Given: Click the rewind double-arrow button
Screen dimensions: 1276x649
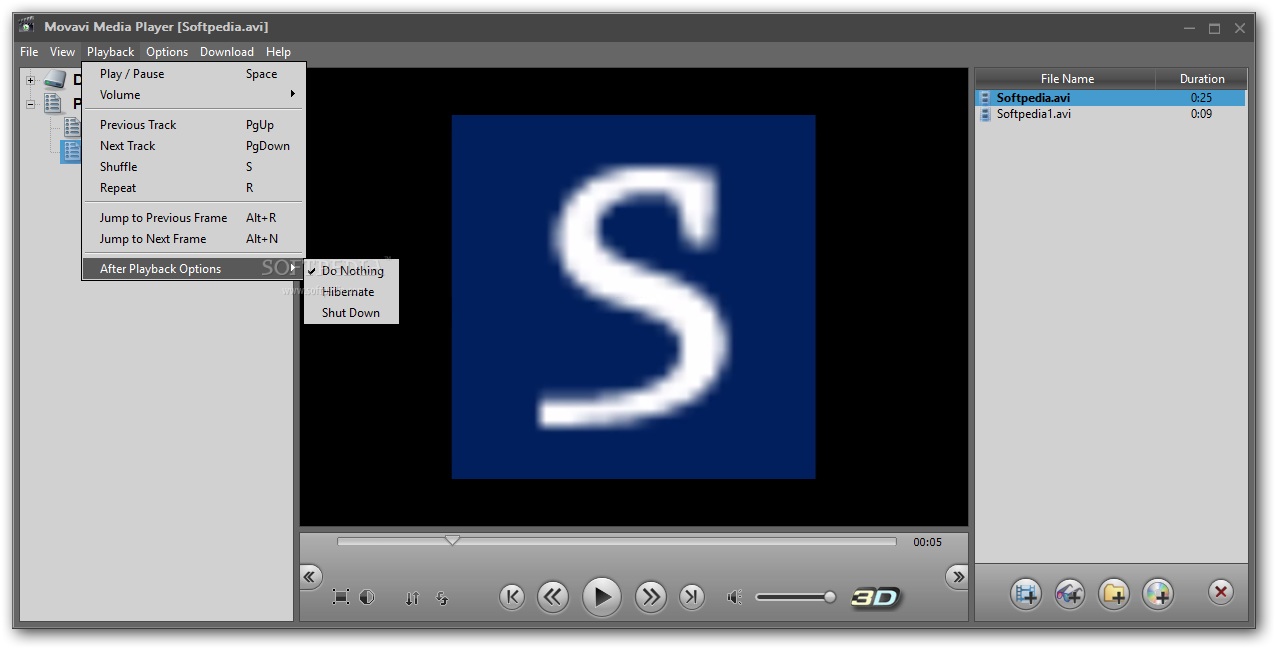Looking at the screenshot, I should [x=553, y=597].
